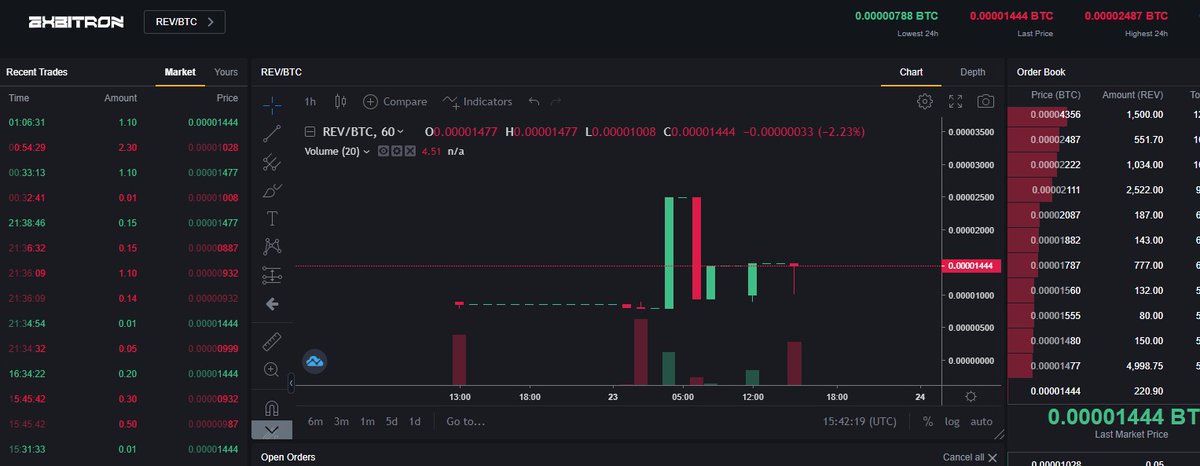1200x466 pixels.
Task: Open the candlestick chart style selector
Action: click(340, 102)
